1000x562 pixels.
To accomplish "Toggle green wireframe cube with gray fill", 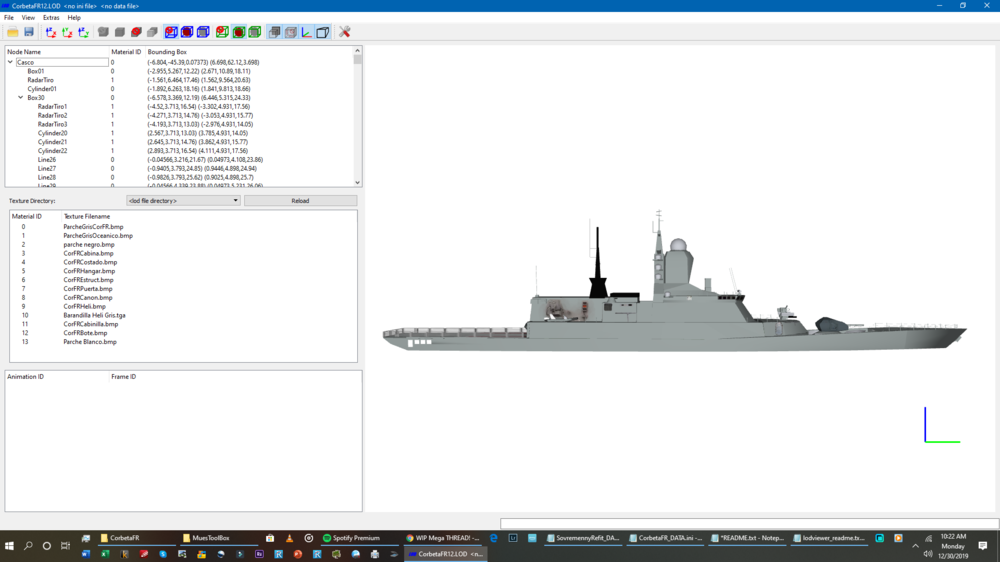I will (x=254, y=32).
